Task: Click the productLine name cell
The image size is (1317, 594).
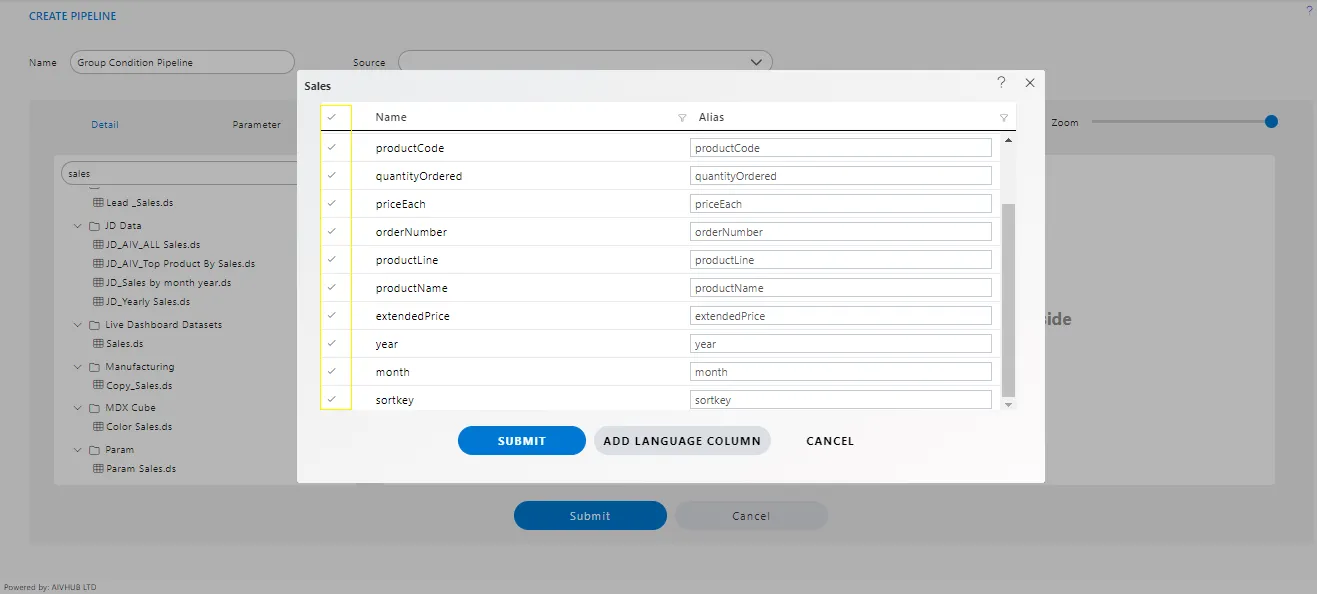Action: (x=407, y=260)
